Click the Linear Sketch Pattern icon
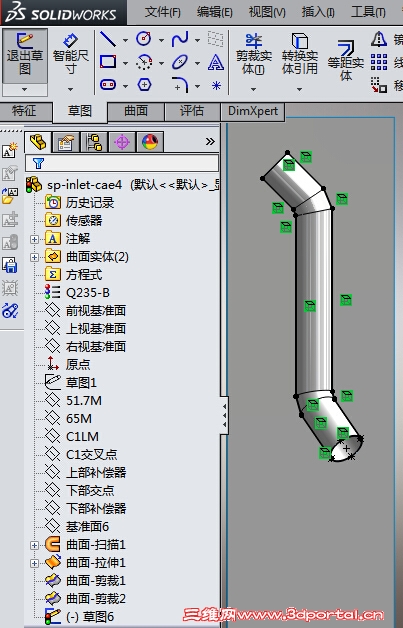 [x=379, y=62]
